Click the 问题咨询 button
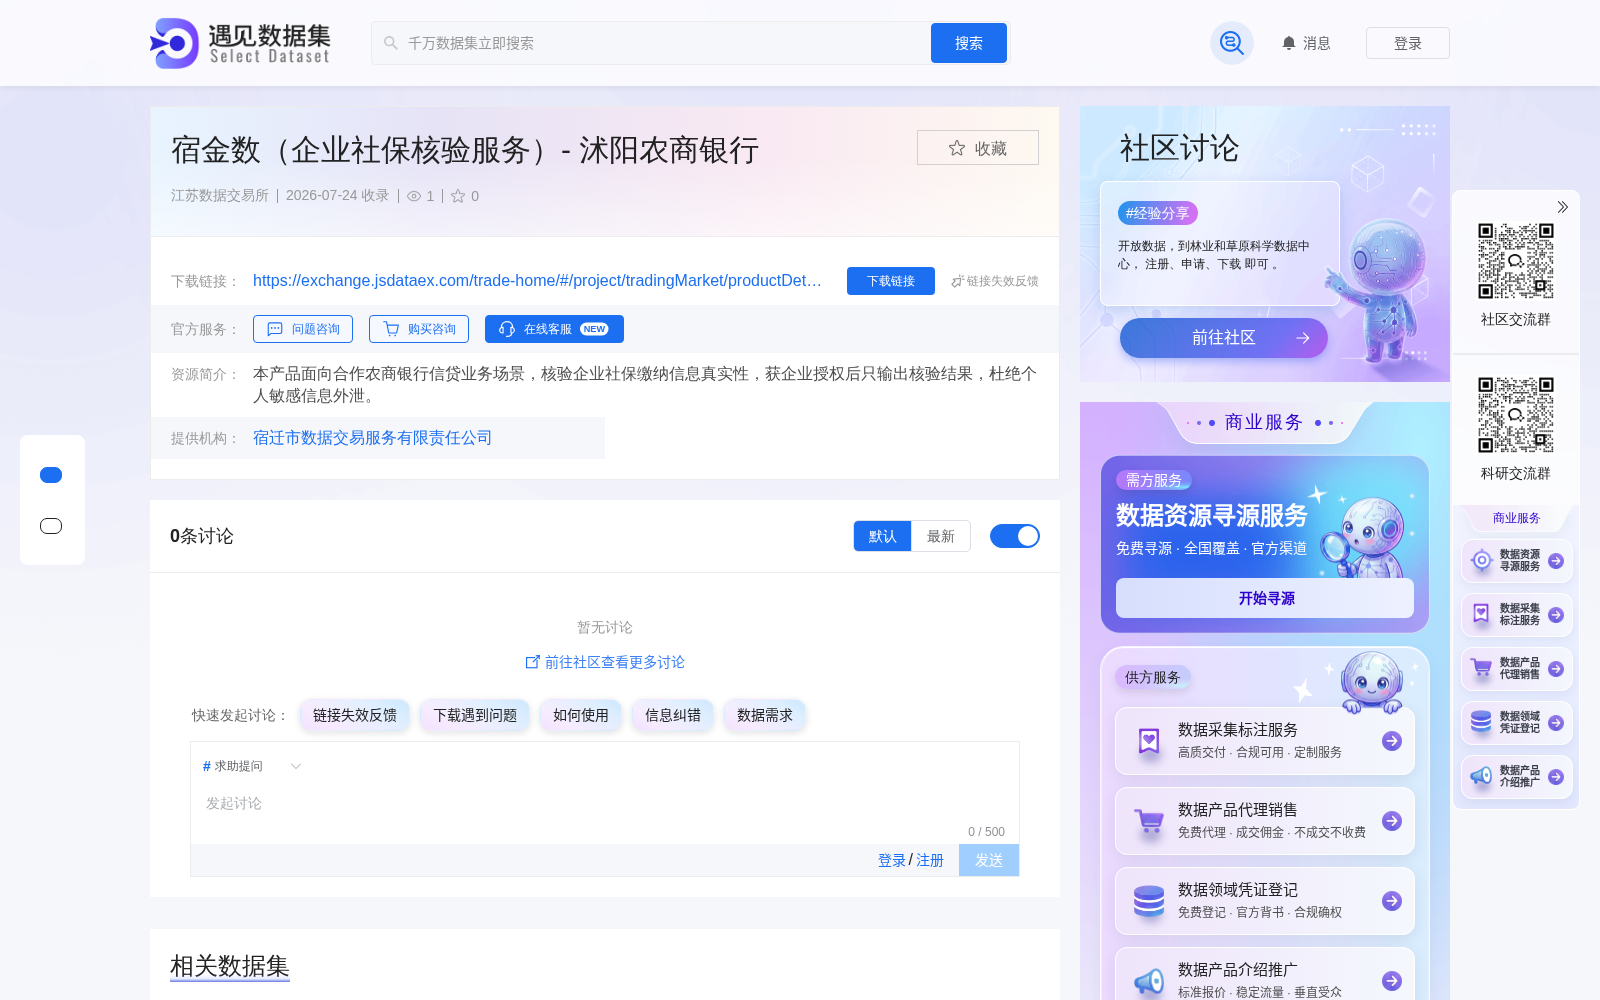 (x=303, y=329)
